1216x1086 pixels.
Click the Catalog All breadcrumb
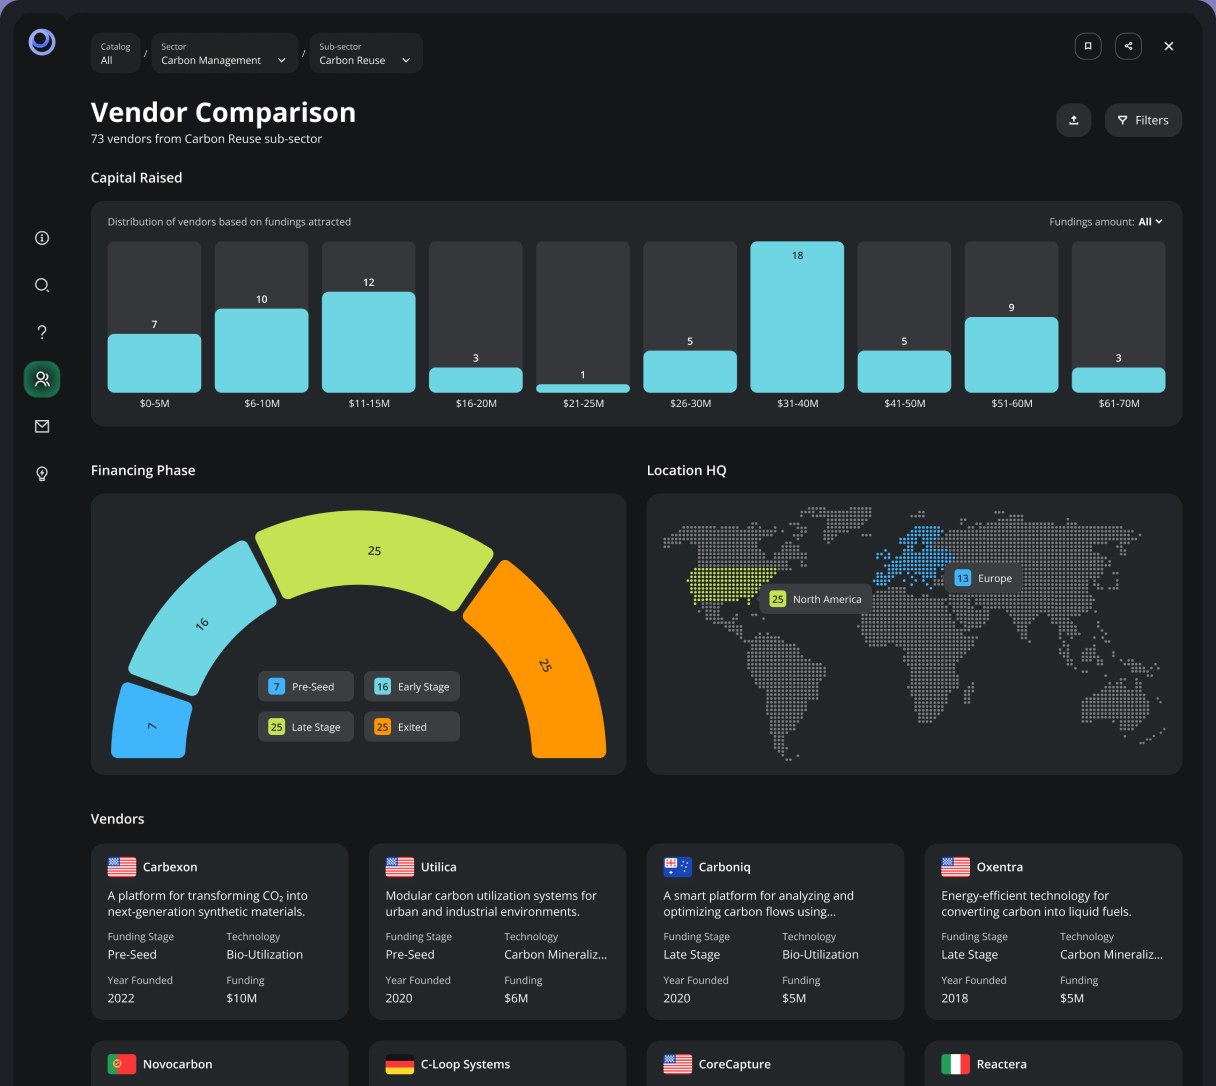[116, 53]
